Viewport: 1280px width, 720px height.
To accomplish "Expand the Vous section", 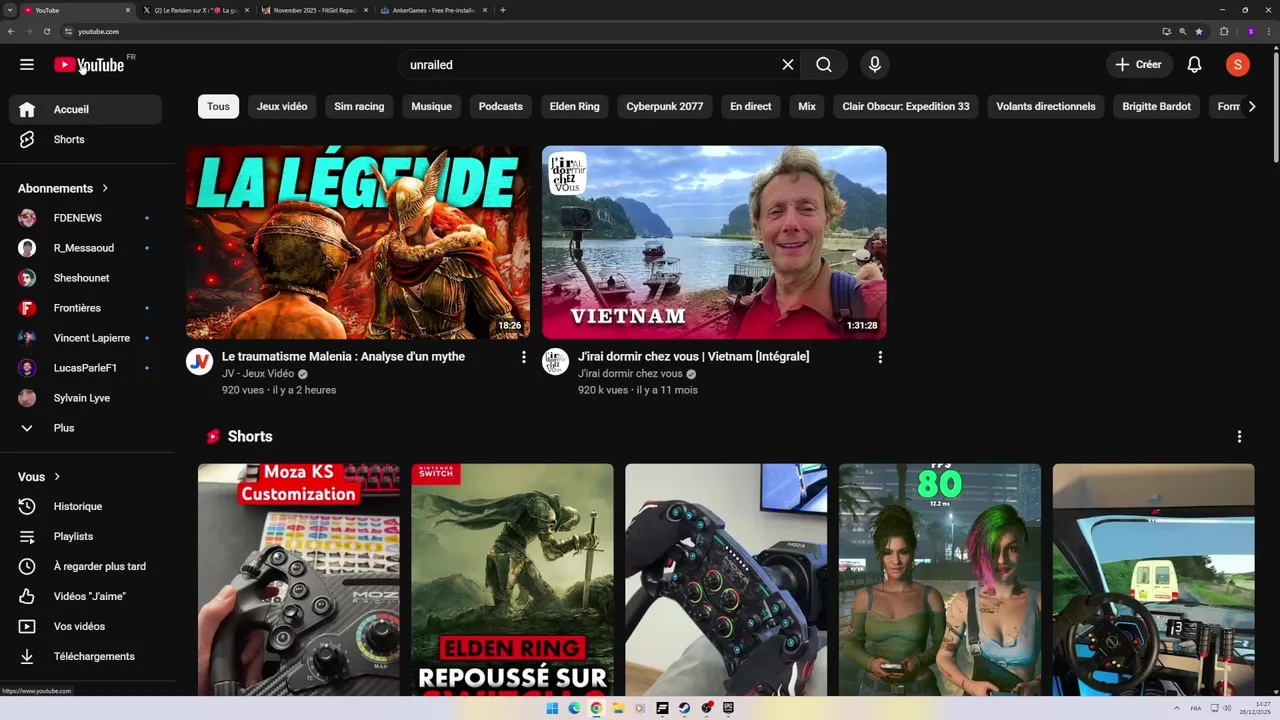I will [x=39, y=477].
